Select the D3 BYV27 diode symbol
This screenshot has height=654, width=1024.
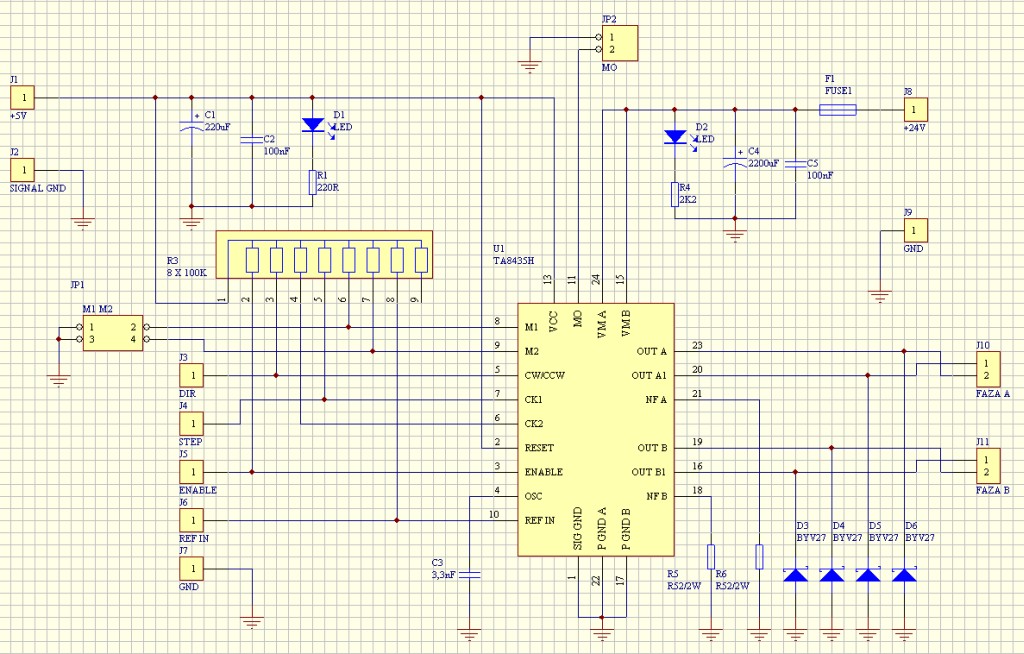tap(796, 575)
